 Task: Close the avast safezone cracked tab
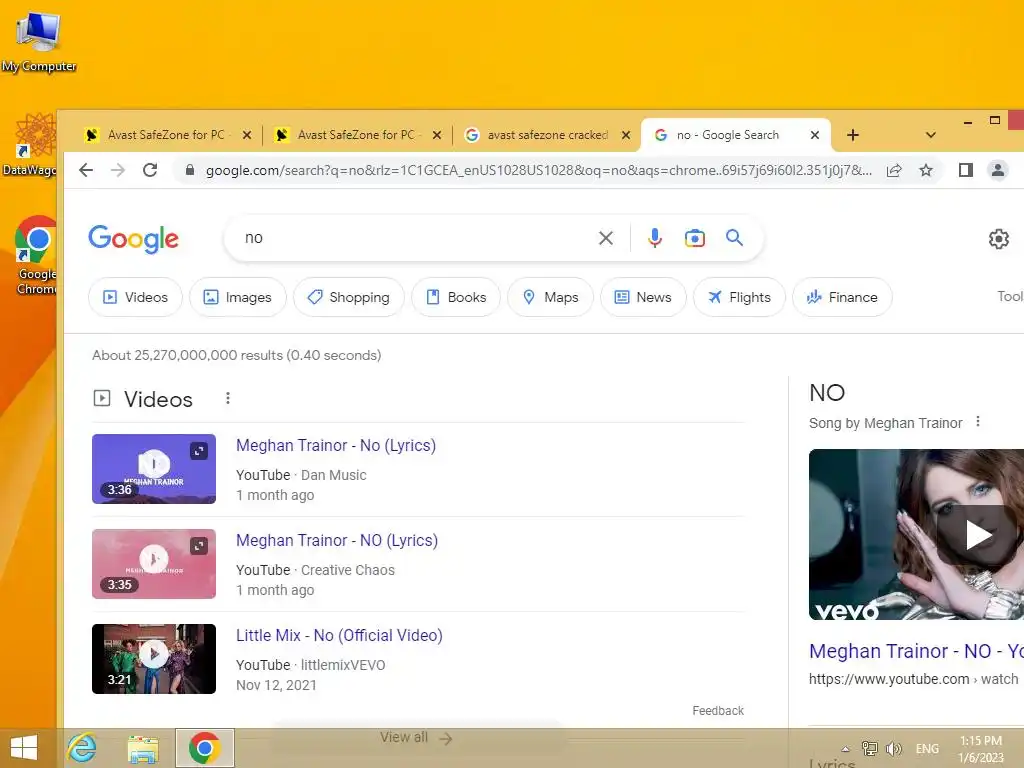(x=626, y=135)
